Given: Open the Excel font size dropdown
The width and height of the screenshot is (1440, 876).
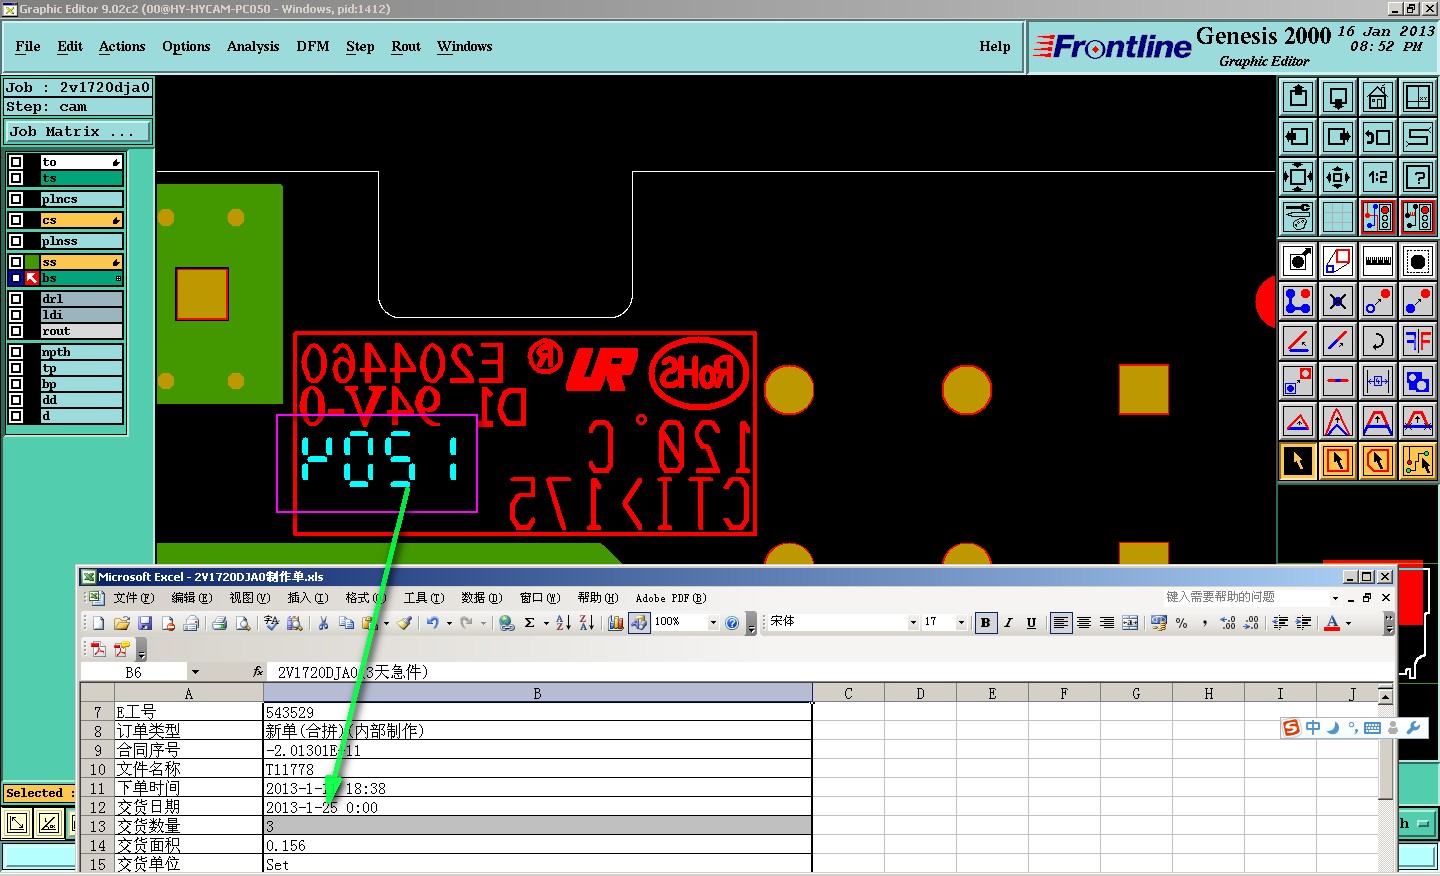Looking at the screenshot, I should click(961, 622).
